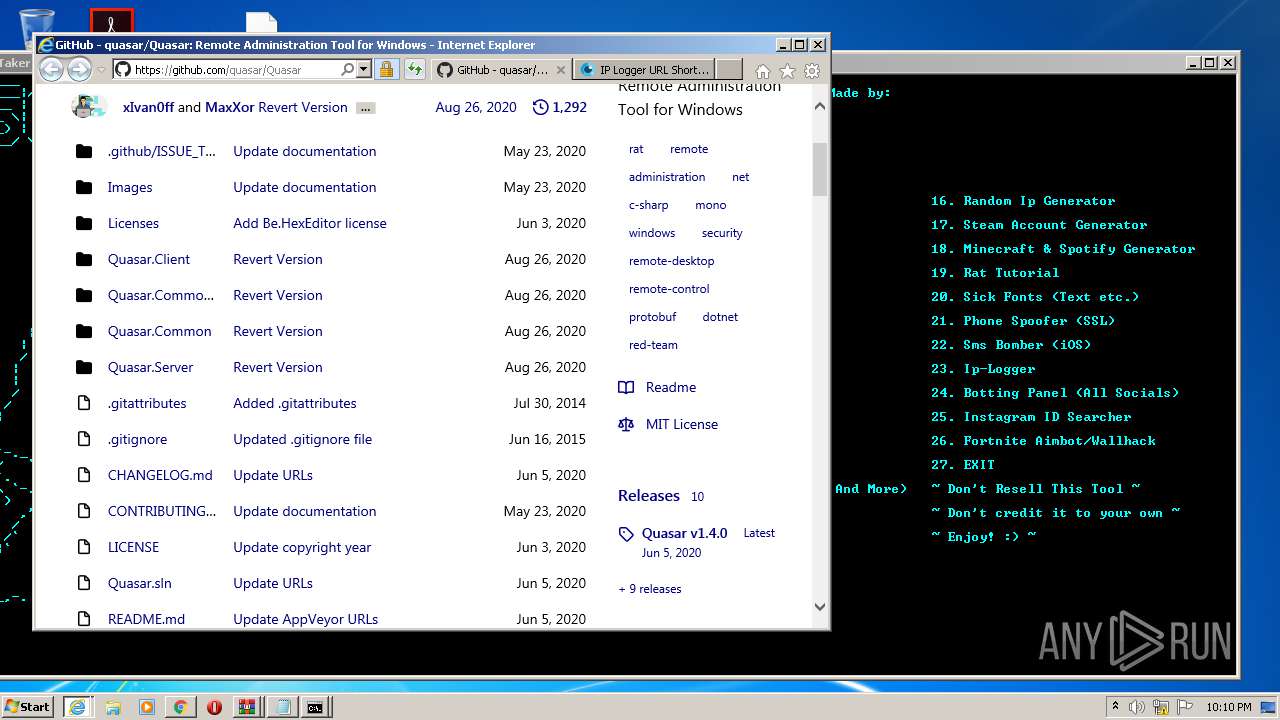Open the 'Update AppVeyor URLs' commit
Image resolution: width=1280 pixels, height=720 pixels.
tap(306, 619)
